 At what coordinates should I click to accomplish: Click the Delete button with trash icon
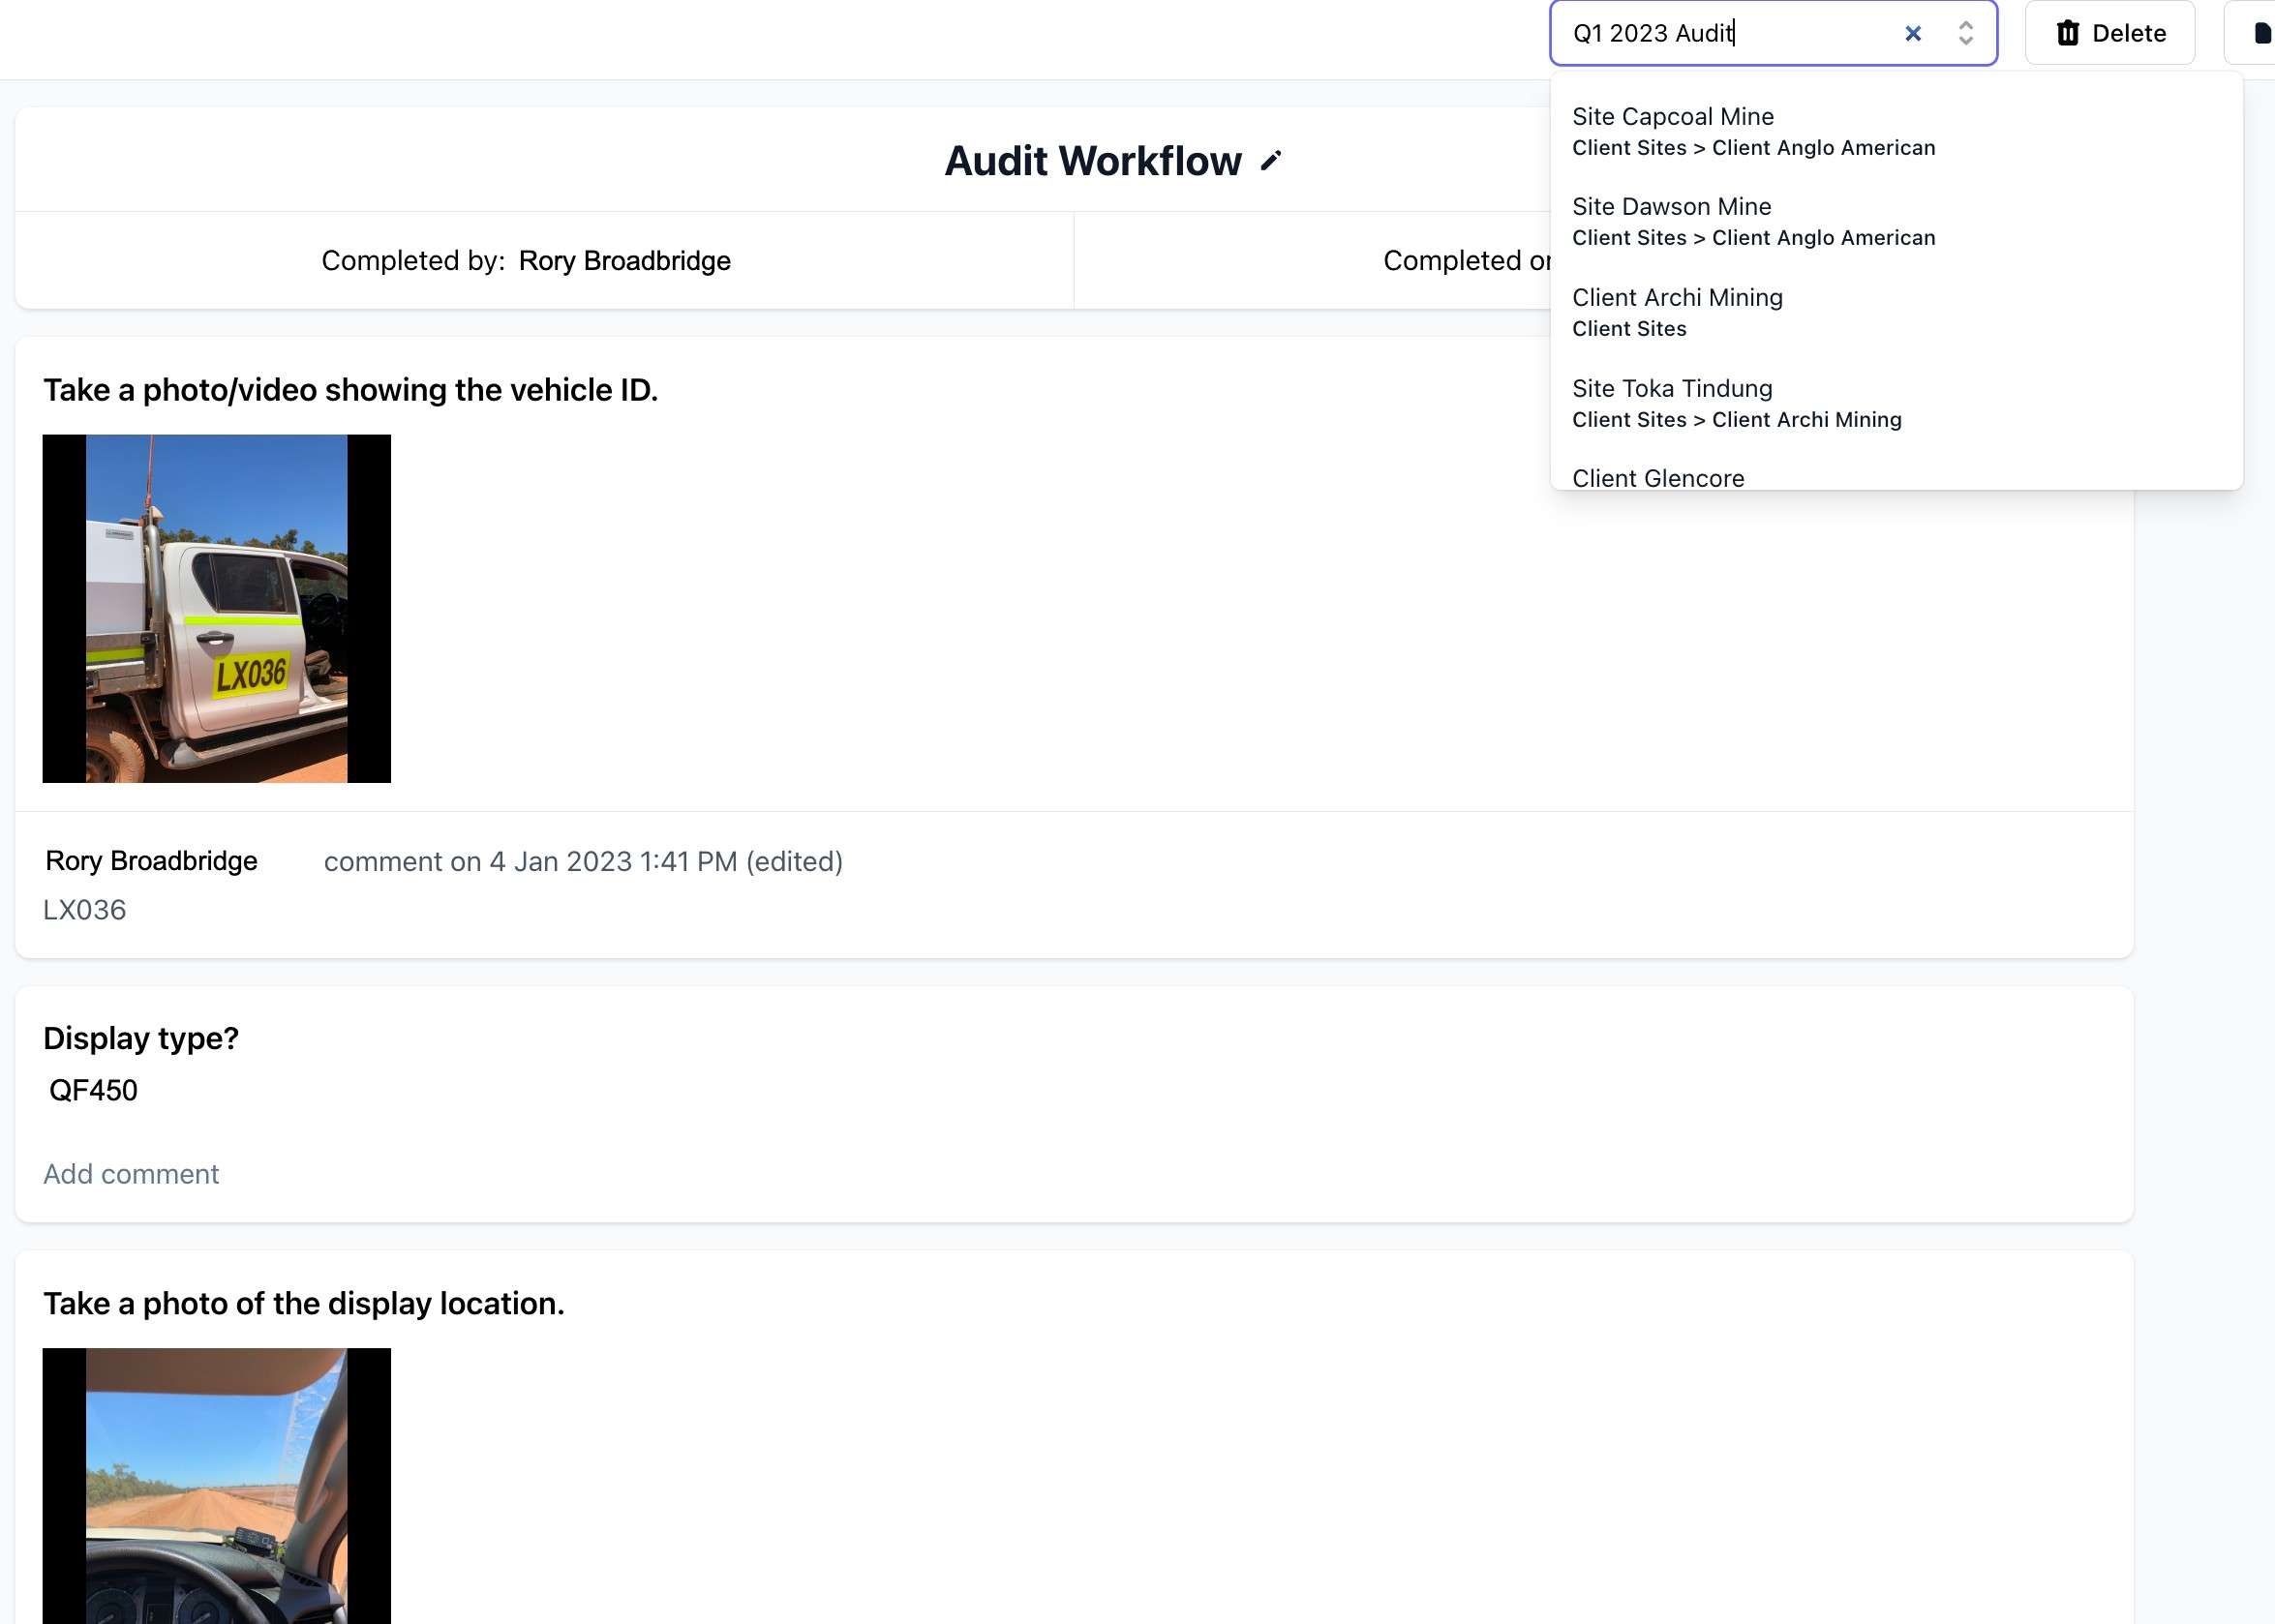pyautogui.click(x=2109, y=34)
